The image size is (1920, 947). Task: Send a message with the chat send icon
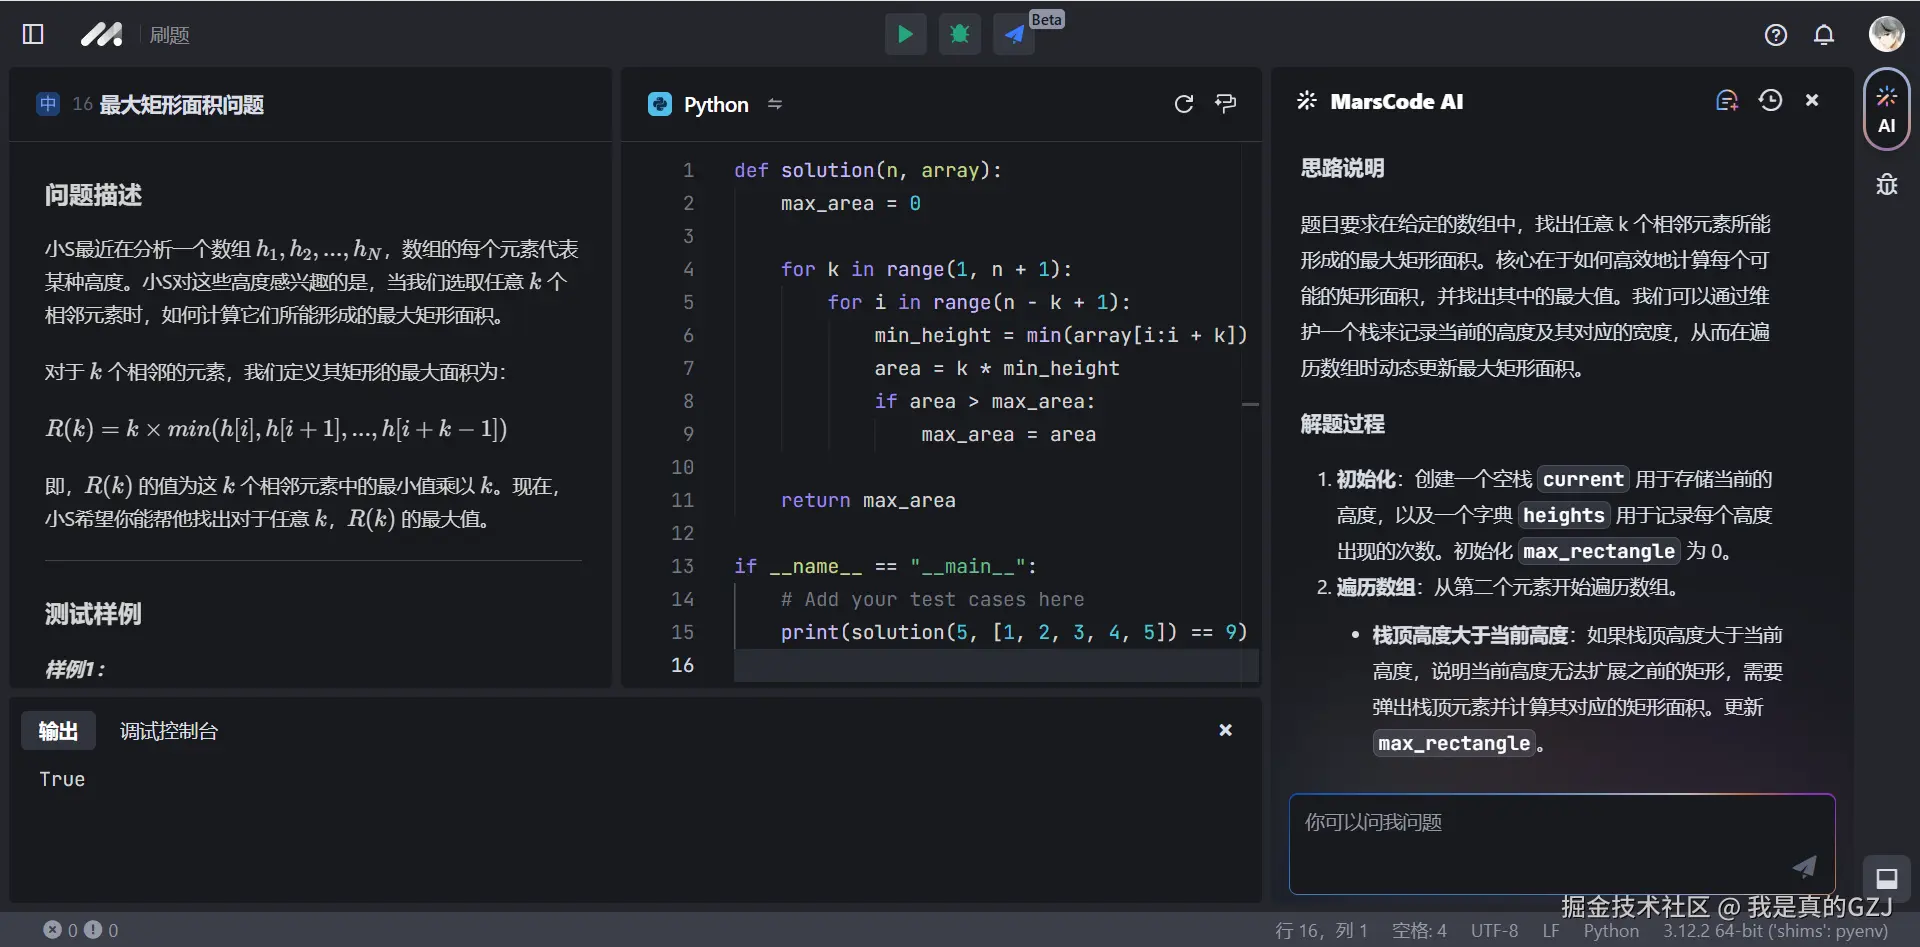(x=1803, y=867)
